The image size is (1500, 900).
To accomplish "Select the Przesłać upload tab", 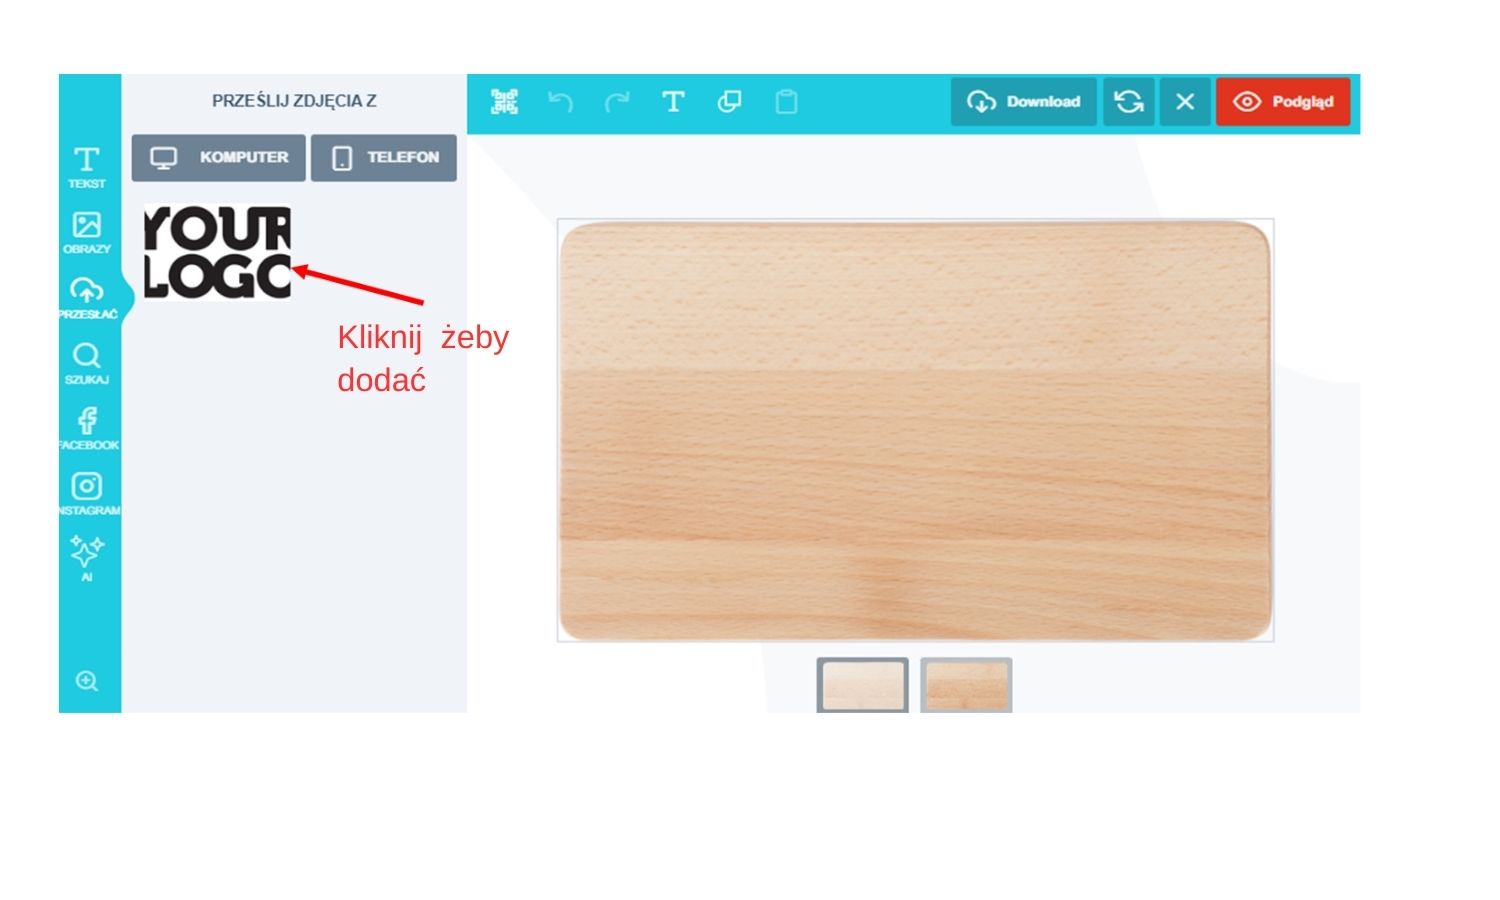I will [x=87, y=297].
